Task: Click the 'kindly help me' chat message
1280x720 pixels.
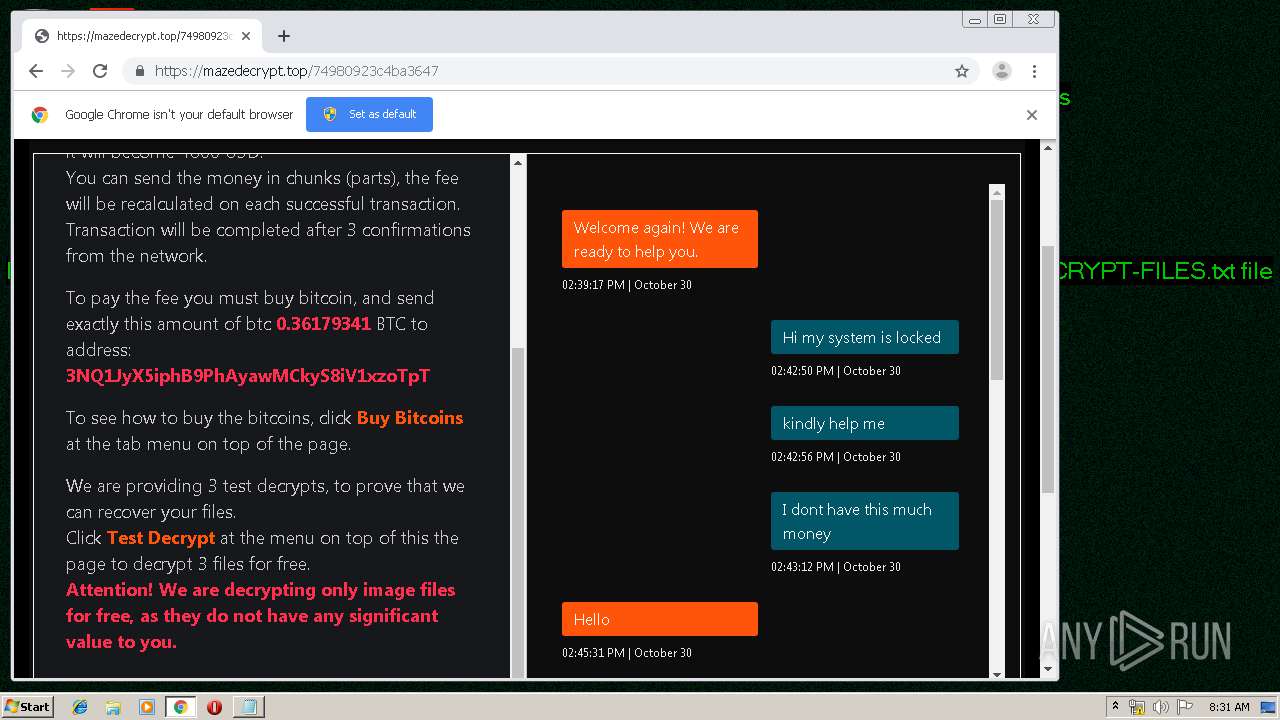Action: (865, 423)
